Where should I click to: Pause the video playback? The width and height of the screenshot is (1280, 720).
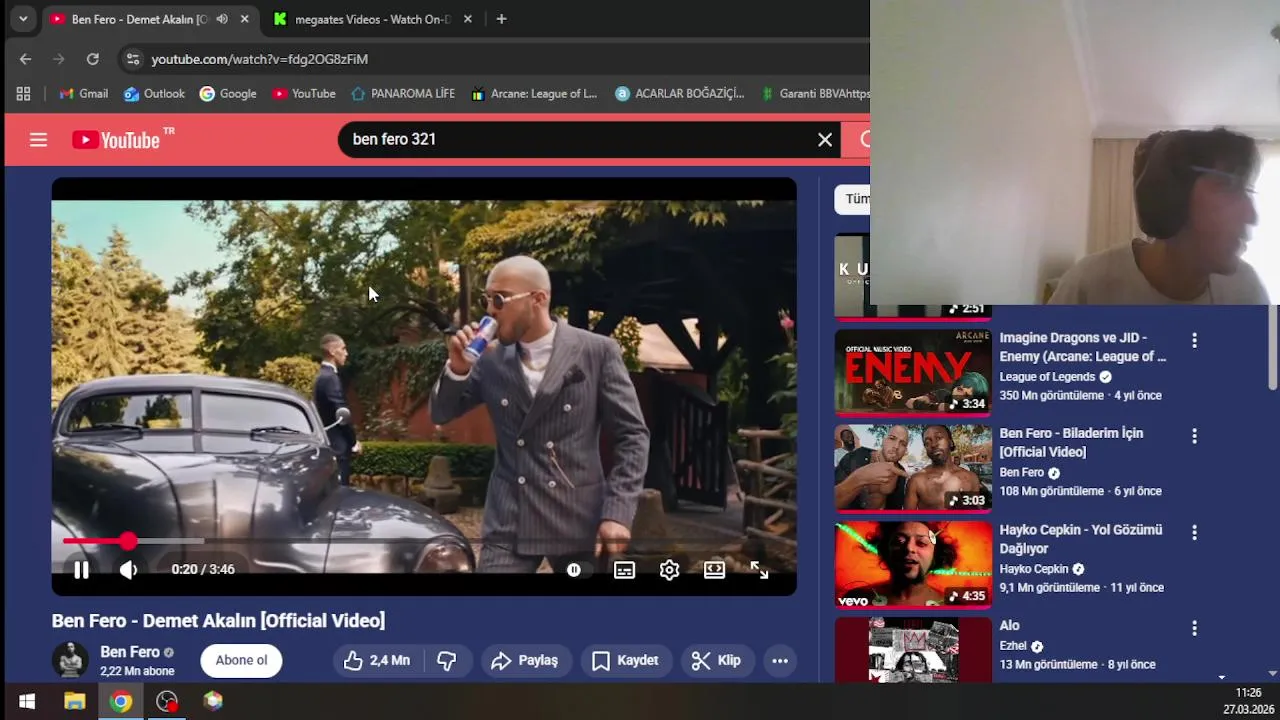81,569
